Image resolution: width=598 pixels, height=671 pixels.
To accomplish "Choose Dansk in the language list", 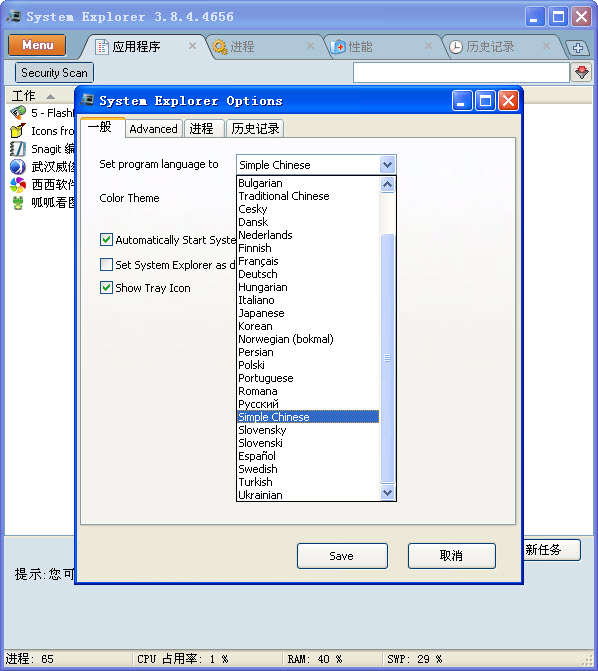I will pos(308,222).
